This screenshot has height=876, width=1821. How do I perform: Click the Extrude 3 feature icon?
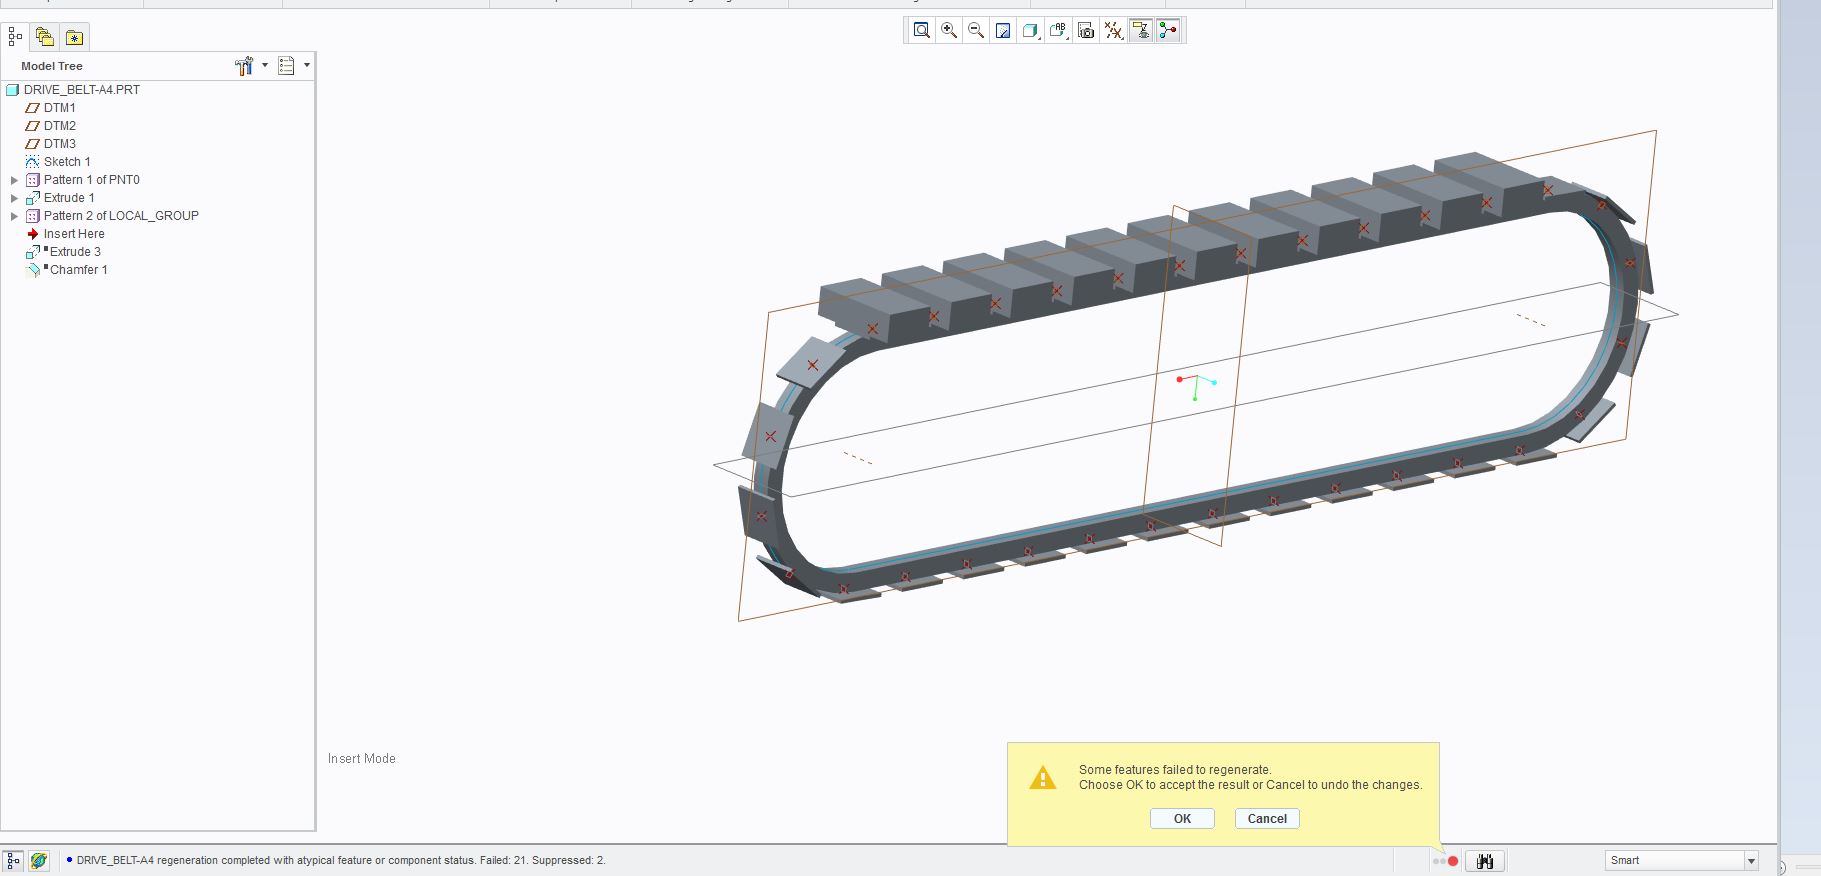point(33,252)
